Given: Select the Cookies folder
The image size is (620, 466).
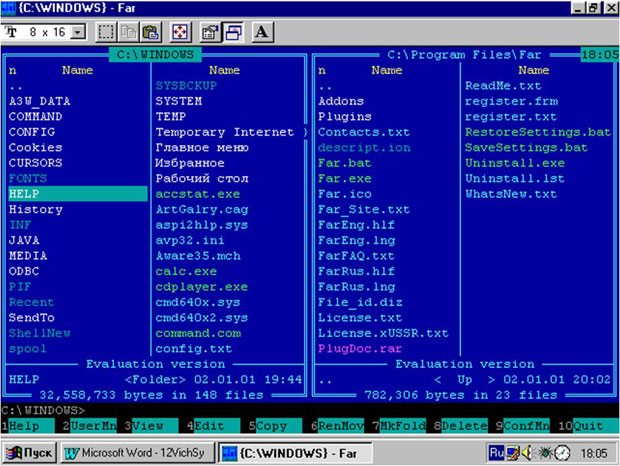Looking at the screenshot, I should tap(36, 147).
